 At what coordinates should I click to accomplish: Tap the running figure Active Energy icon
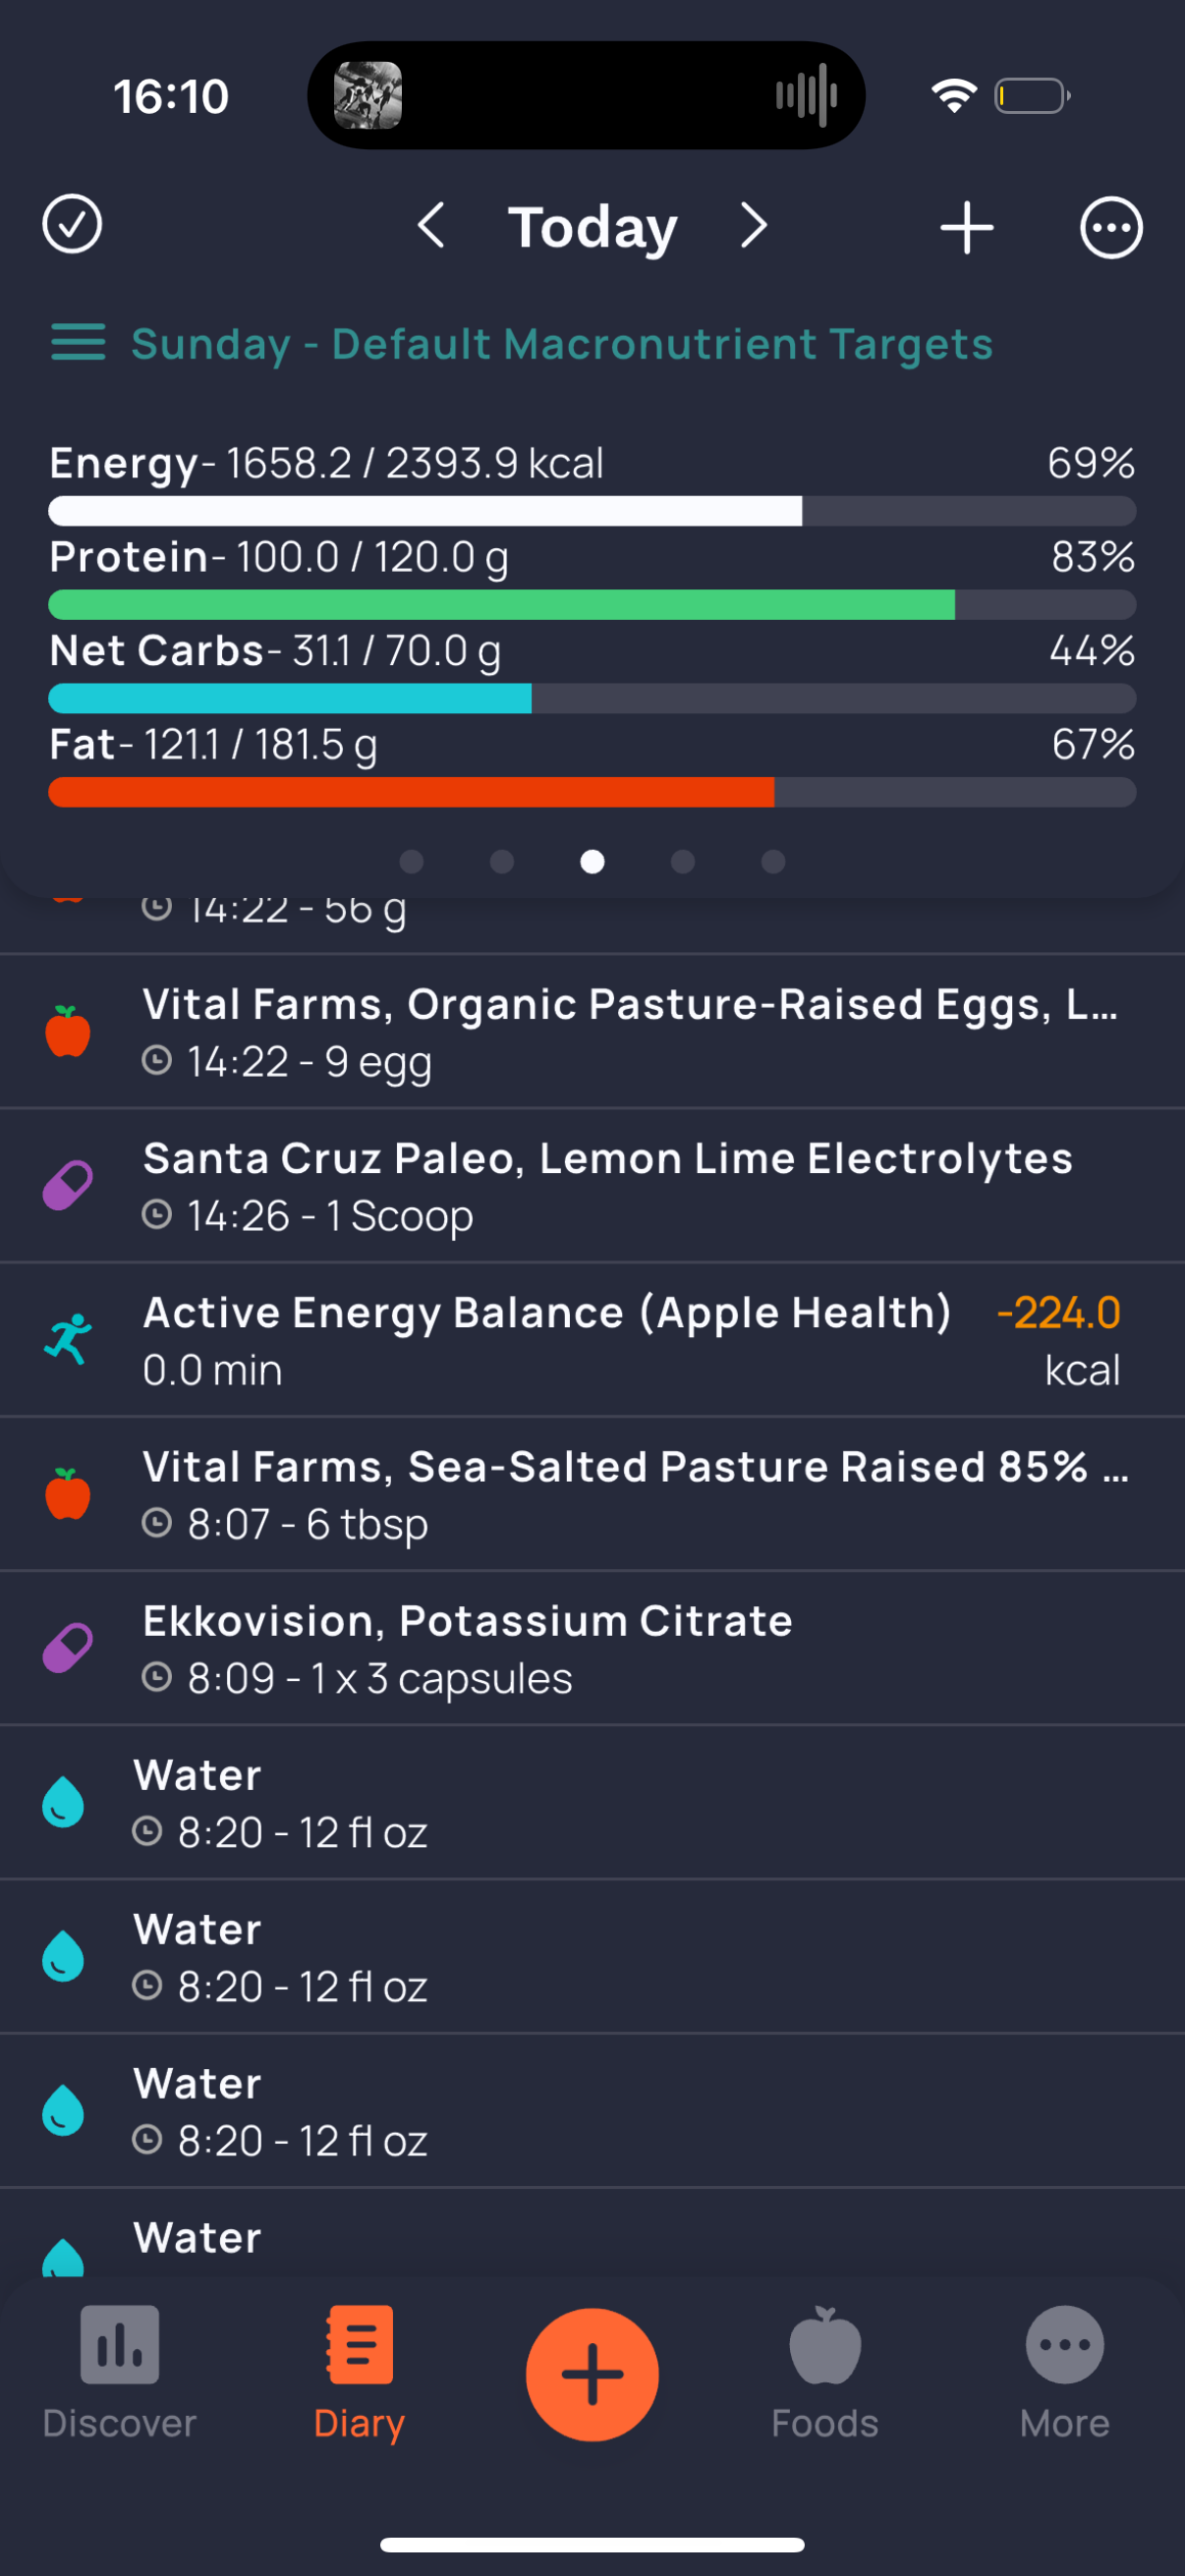[x=68, y=1339]
